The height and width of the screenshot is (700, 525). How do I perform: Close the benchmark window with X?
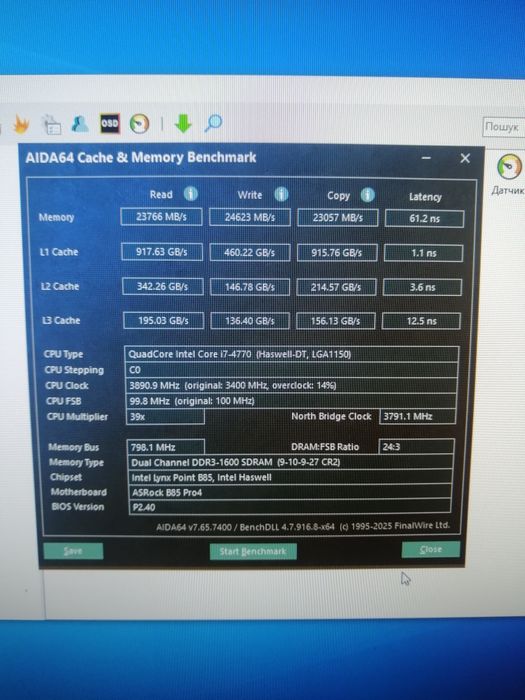pyautogui.click(x=465, y=158)
